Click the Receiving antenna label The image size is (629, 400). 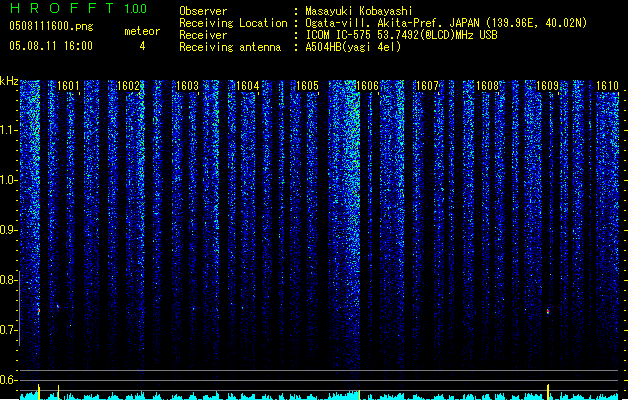point(230,47)
